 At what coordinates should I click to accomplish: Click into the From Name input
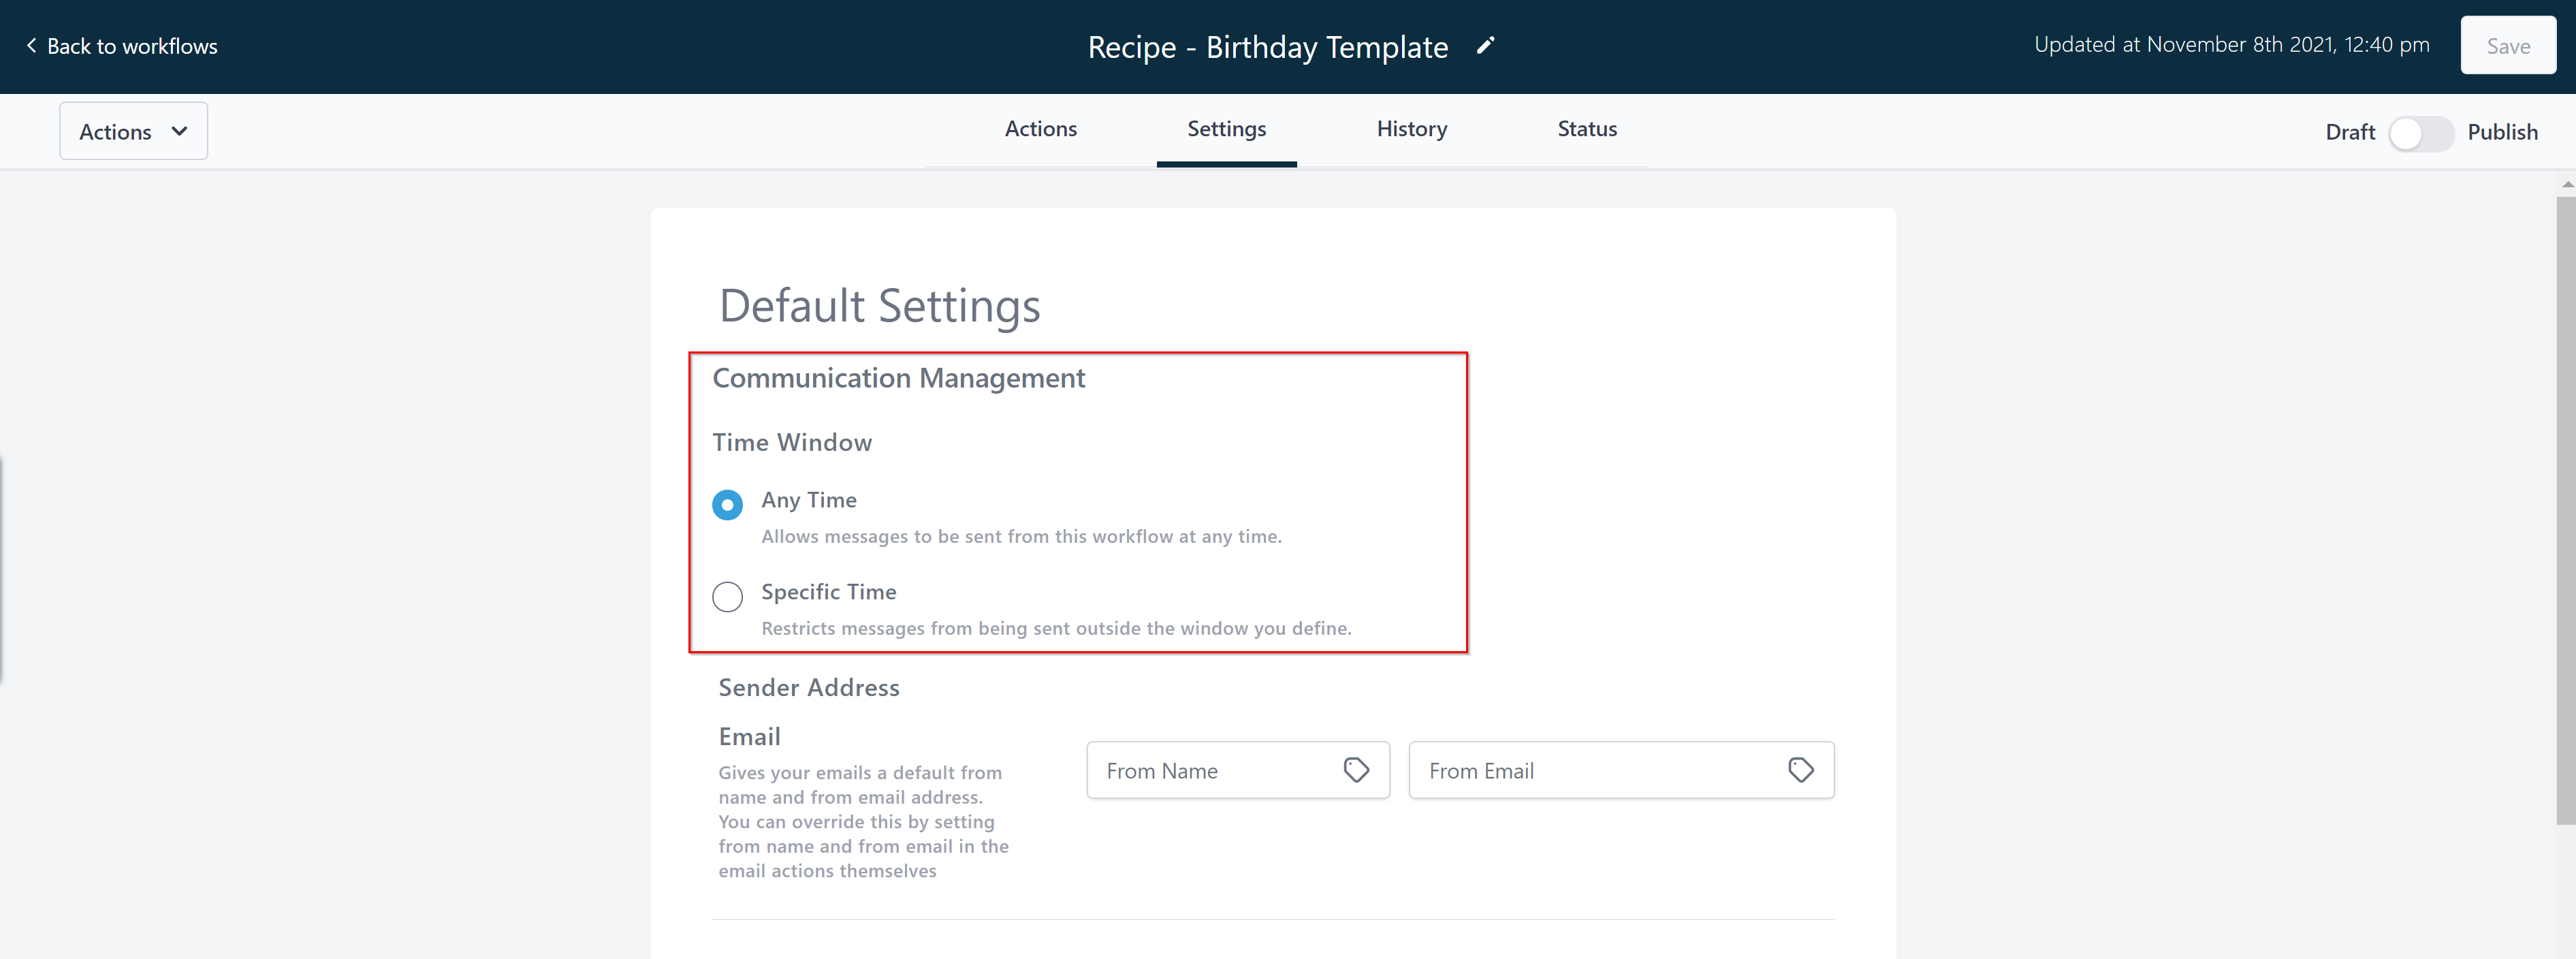click(1238, 770)
